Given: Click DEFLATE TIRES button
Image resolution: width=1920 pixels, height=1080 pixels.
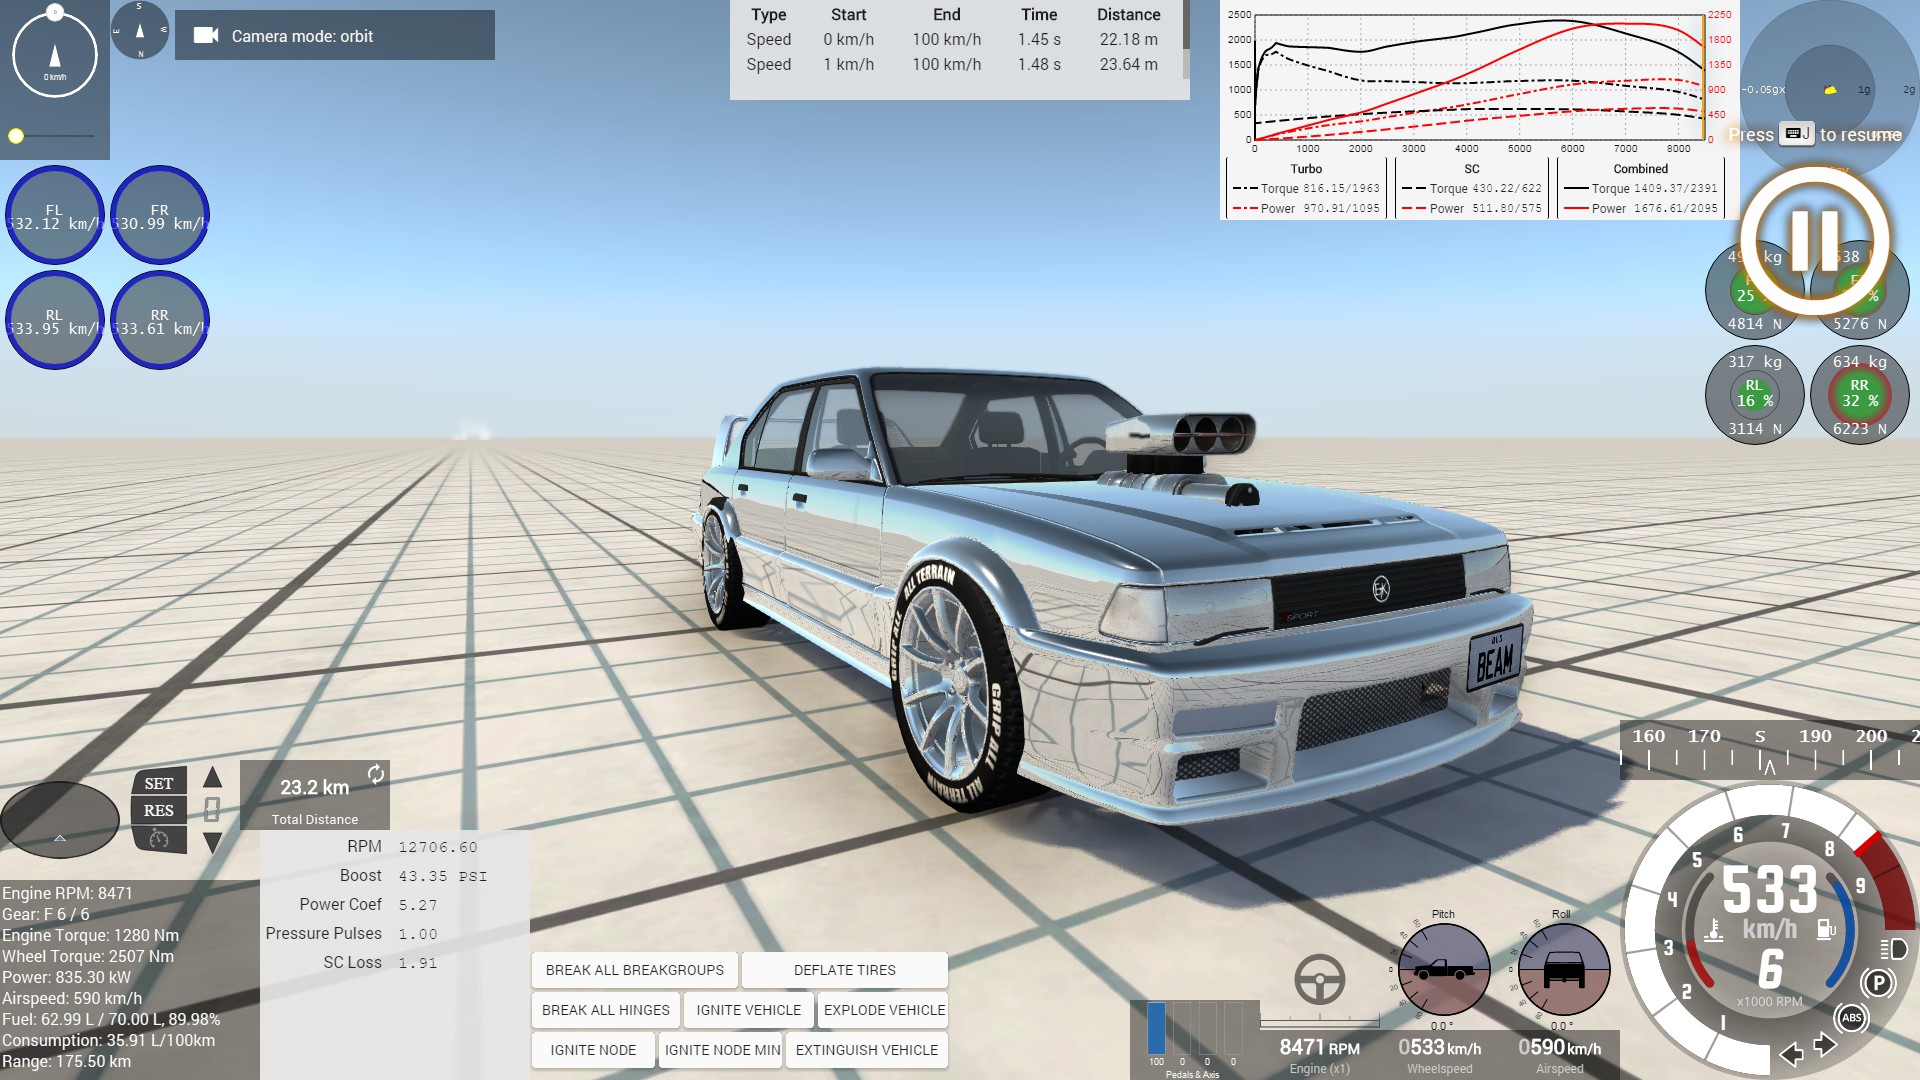Looking at the screenshot, I should pyautogui.click(x=845, y=970).
